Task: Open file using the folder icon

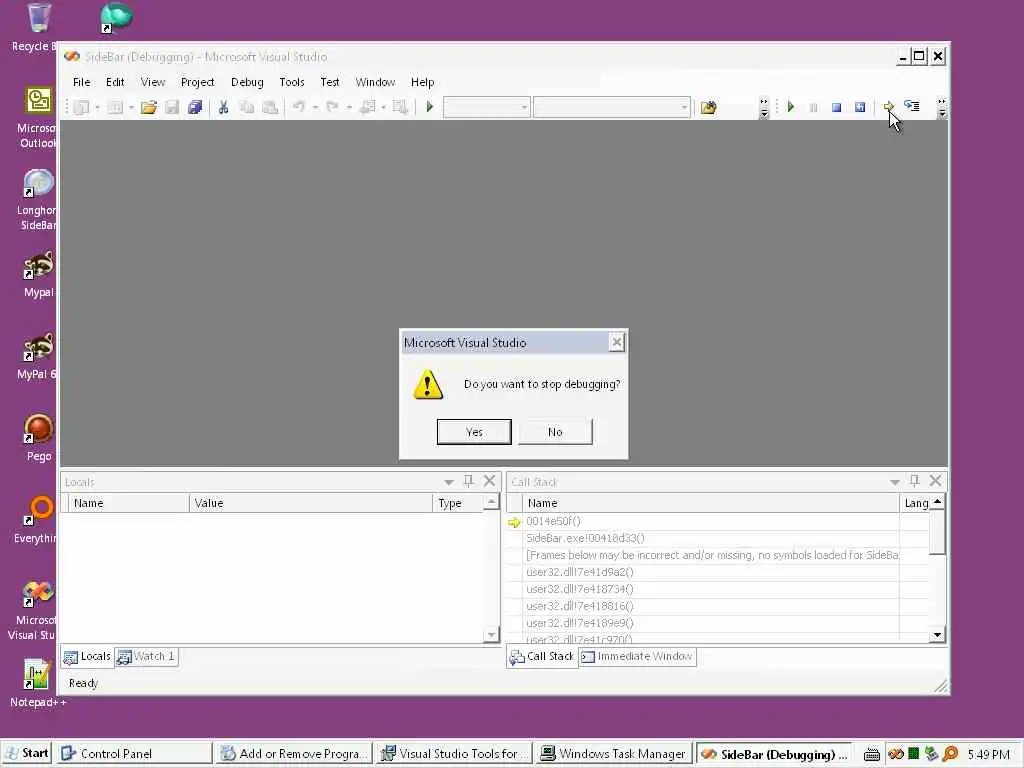Action: click(x=149, y=107)
